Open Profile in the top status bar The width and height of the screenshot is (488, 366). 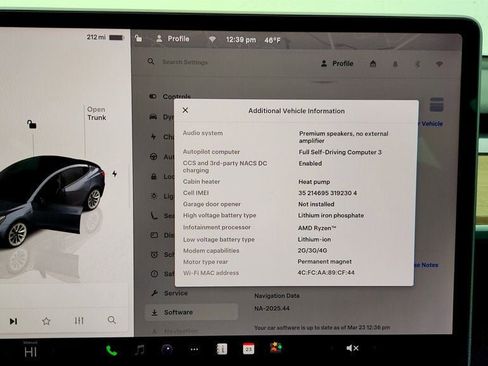(173, 39)
